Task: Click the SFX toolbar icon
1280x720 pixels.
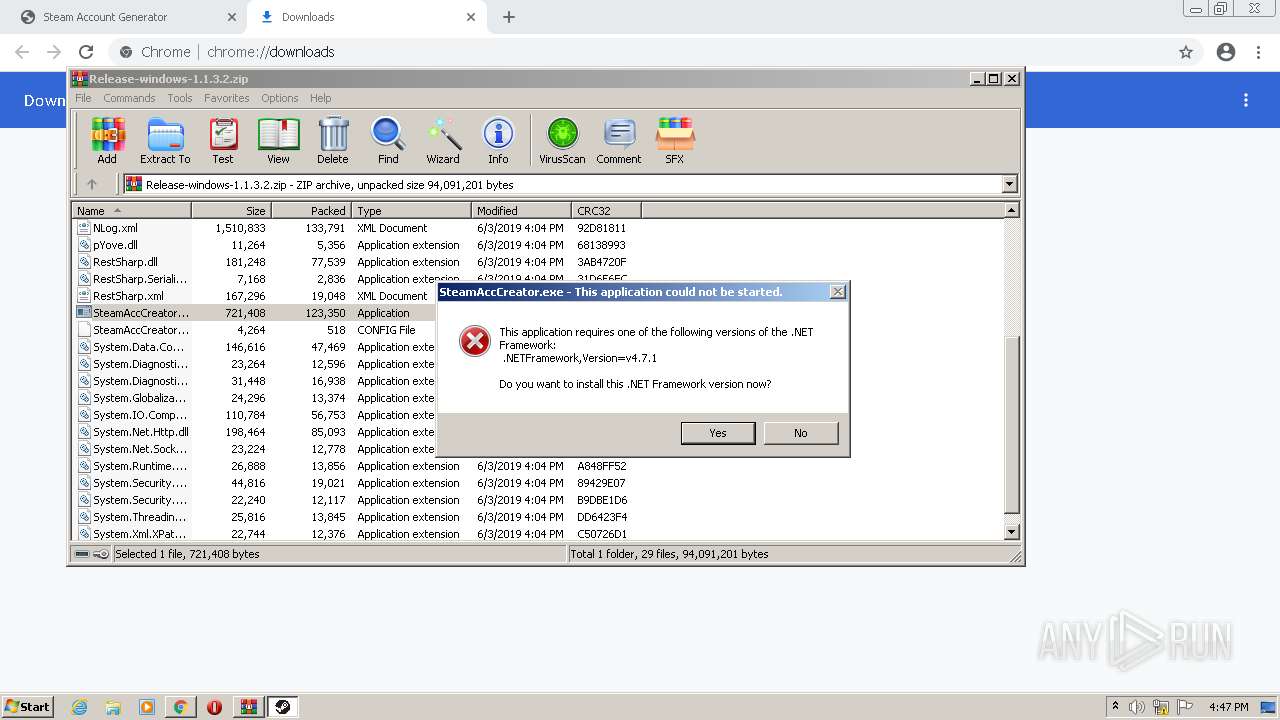Action: [x=675, y=140]
